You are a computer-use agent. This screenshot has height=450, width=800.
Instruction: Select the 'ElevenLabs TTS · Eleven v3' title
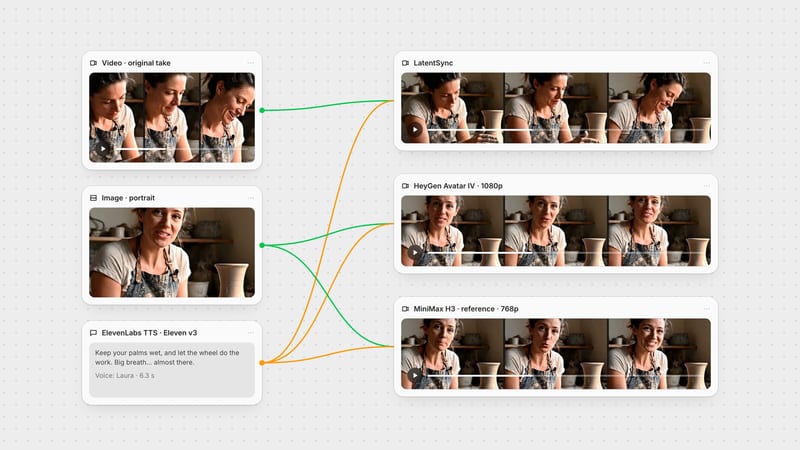(x=149, y=333)
